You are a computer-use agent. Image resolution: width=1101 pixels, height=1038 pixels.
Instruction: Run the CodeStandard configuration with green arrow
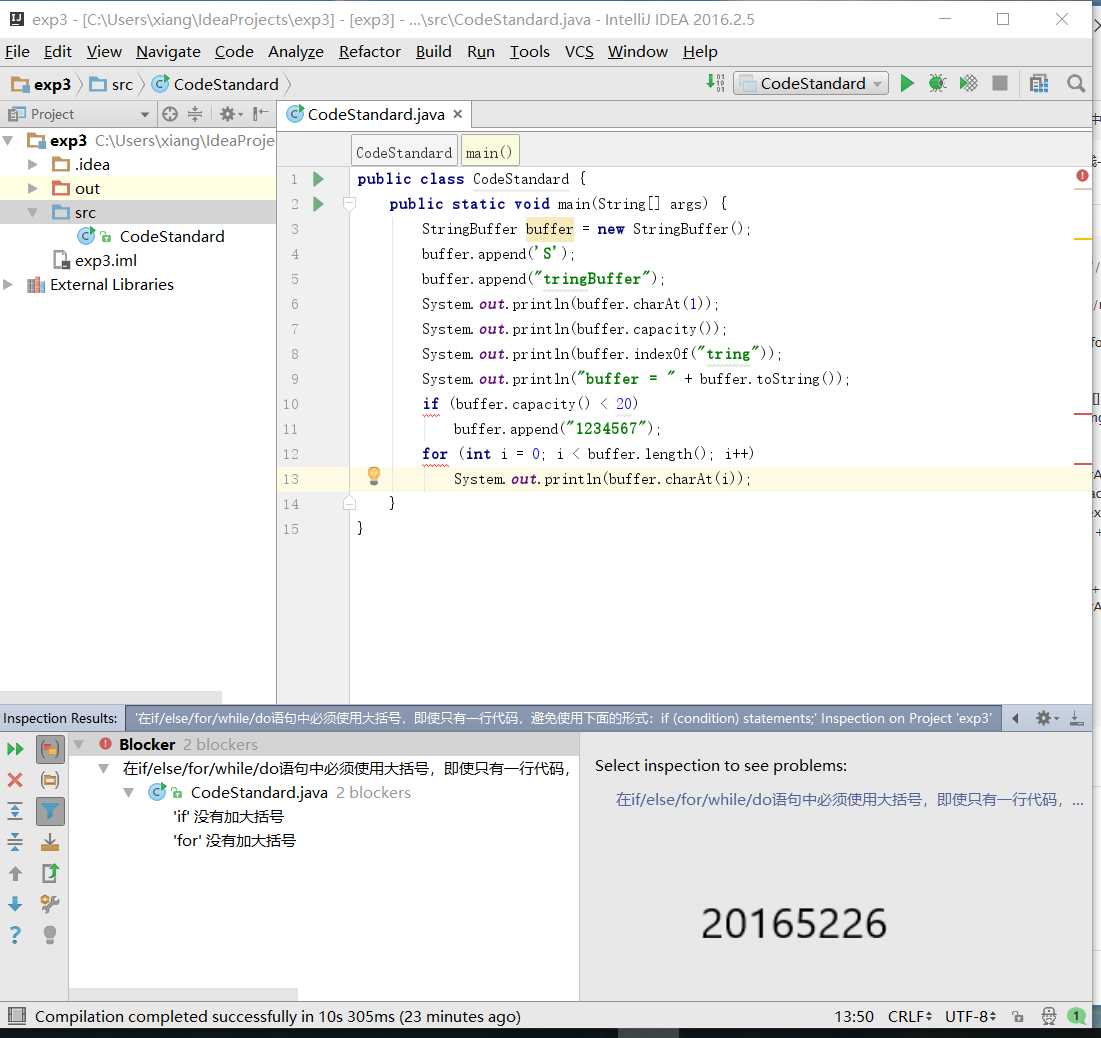[x=906, y=84]
